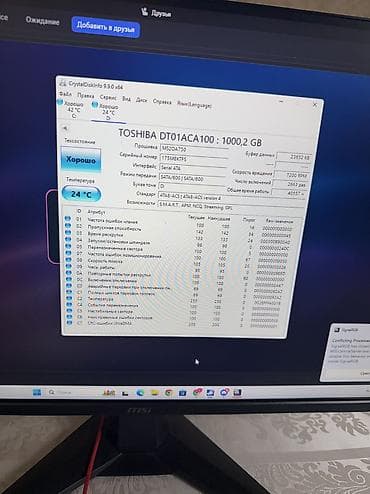Open the Windows Start menu
Image resolution: width=370 pixels, height=494 pixels.
[x=37, y=392]
